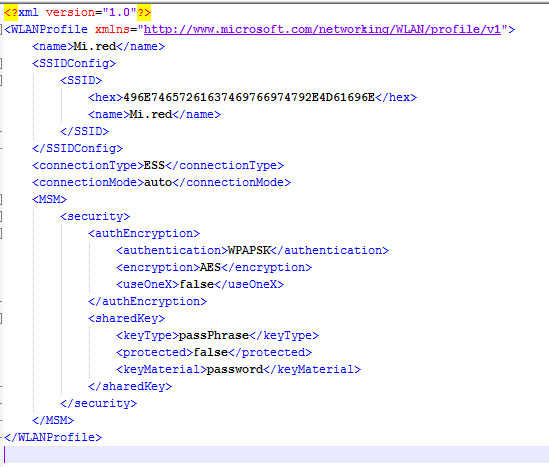
Task: Click the closing </SSID> tag
Action: (x=84, y=131)
